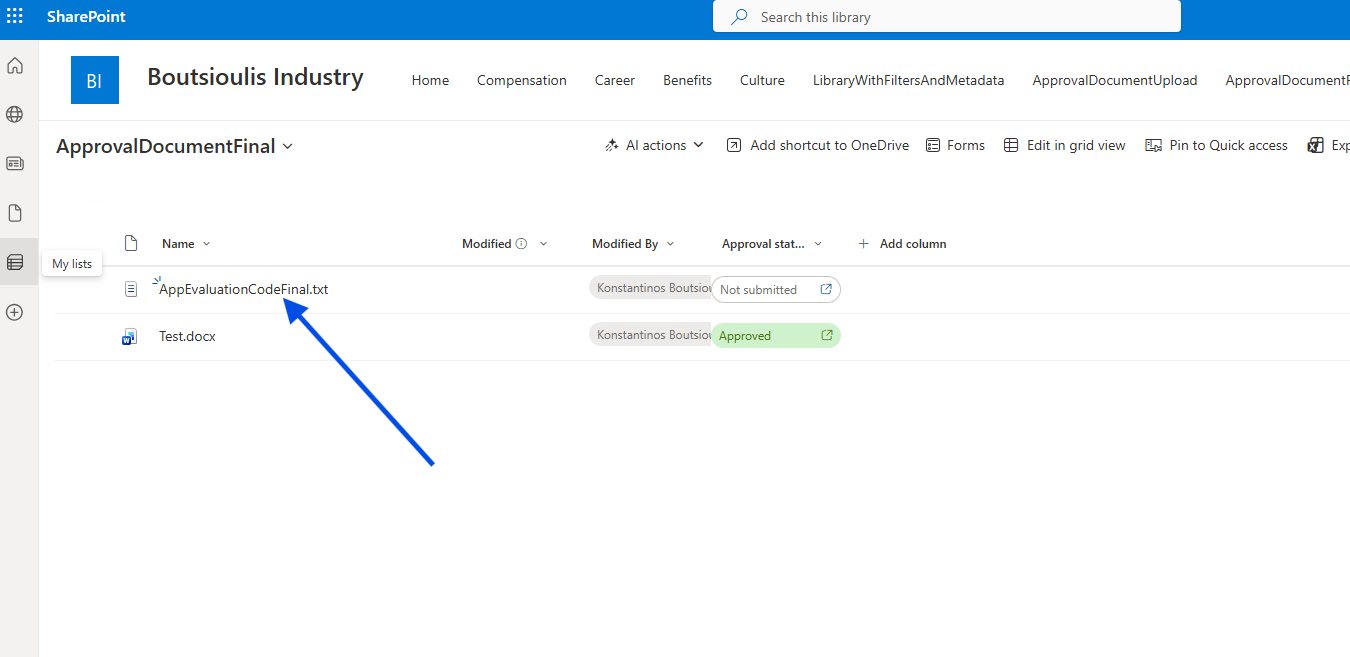Open the My lists sidebar icon
The height and width of the screenshot is (657, 1350).
pos(15,262)
